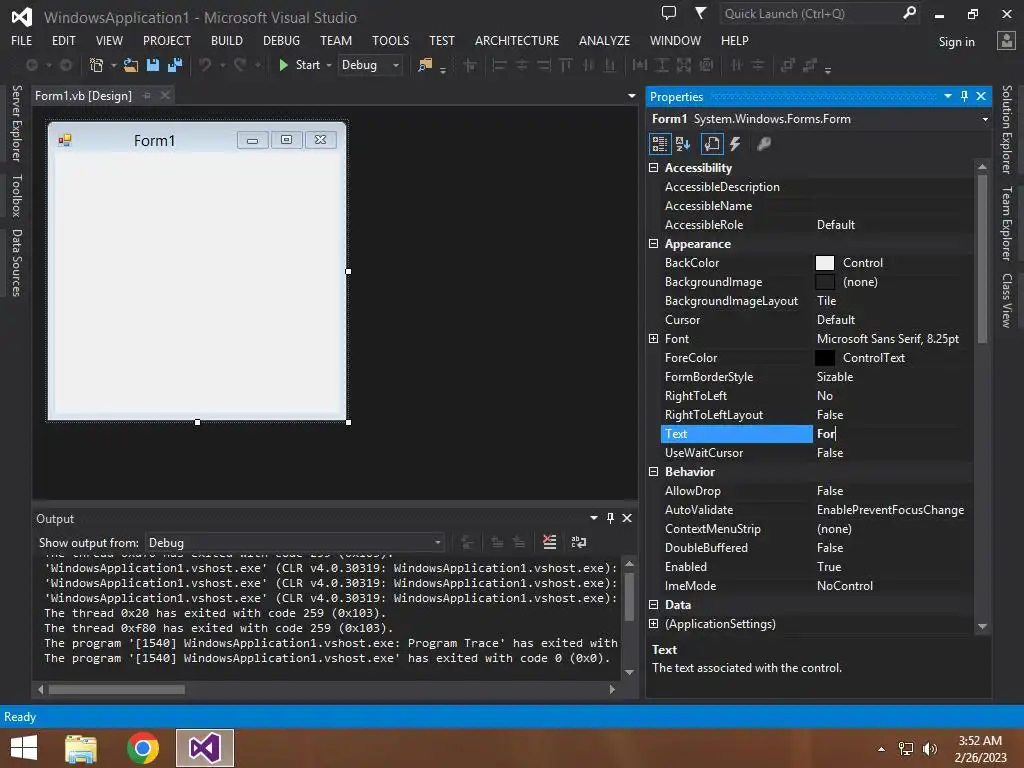Screen dimensions: 1024x768
Task: Select the Form1.vb [Design] tab
Action: [83, 96]
